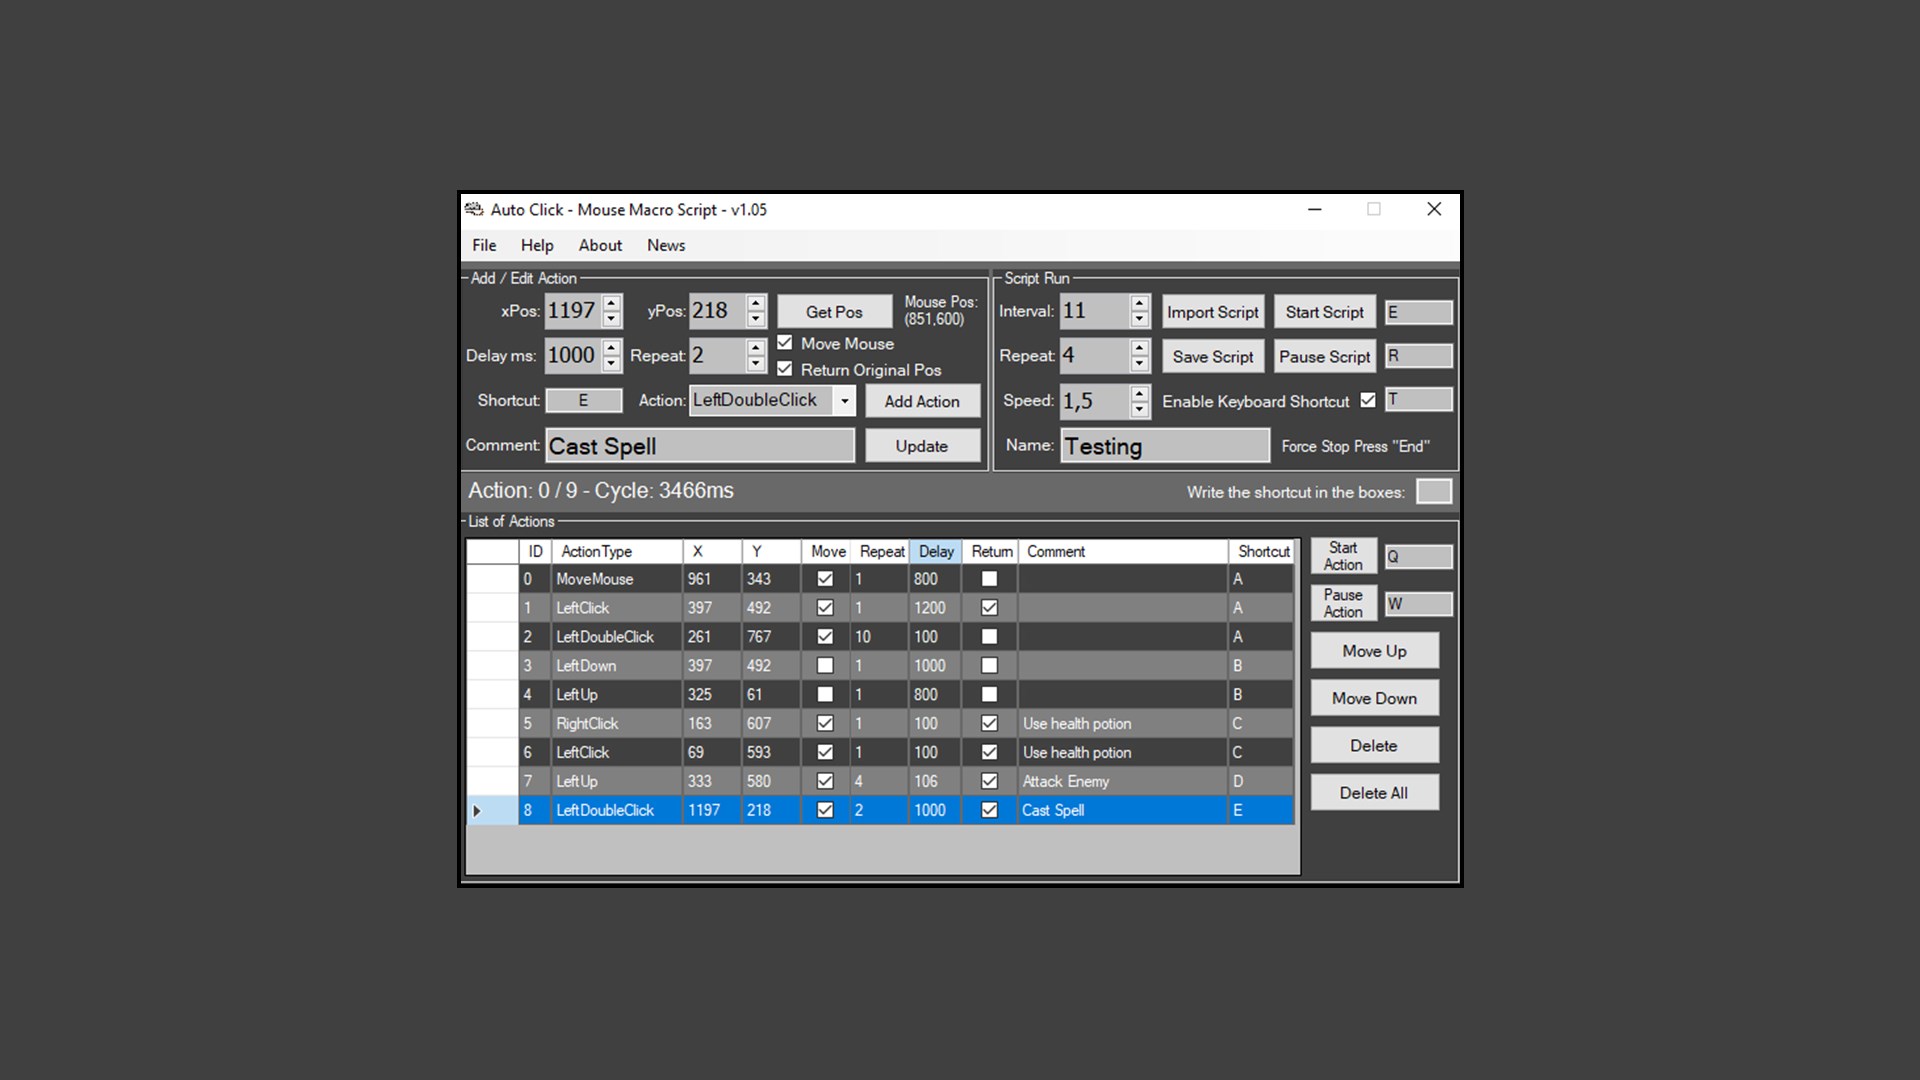Increase Speed value with up arrow
Image resolution: width=1920 pixels, height=1080 pixels.
pyautogui.click(x=1139, y=392)
